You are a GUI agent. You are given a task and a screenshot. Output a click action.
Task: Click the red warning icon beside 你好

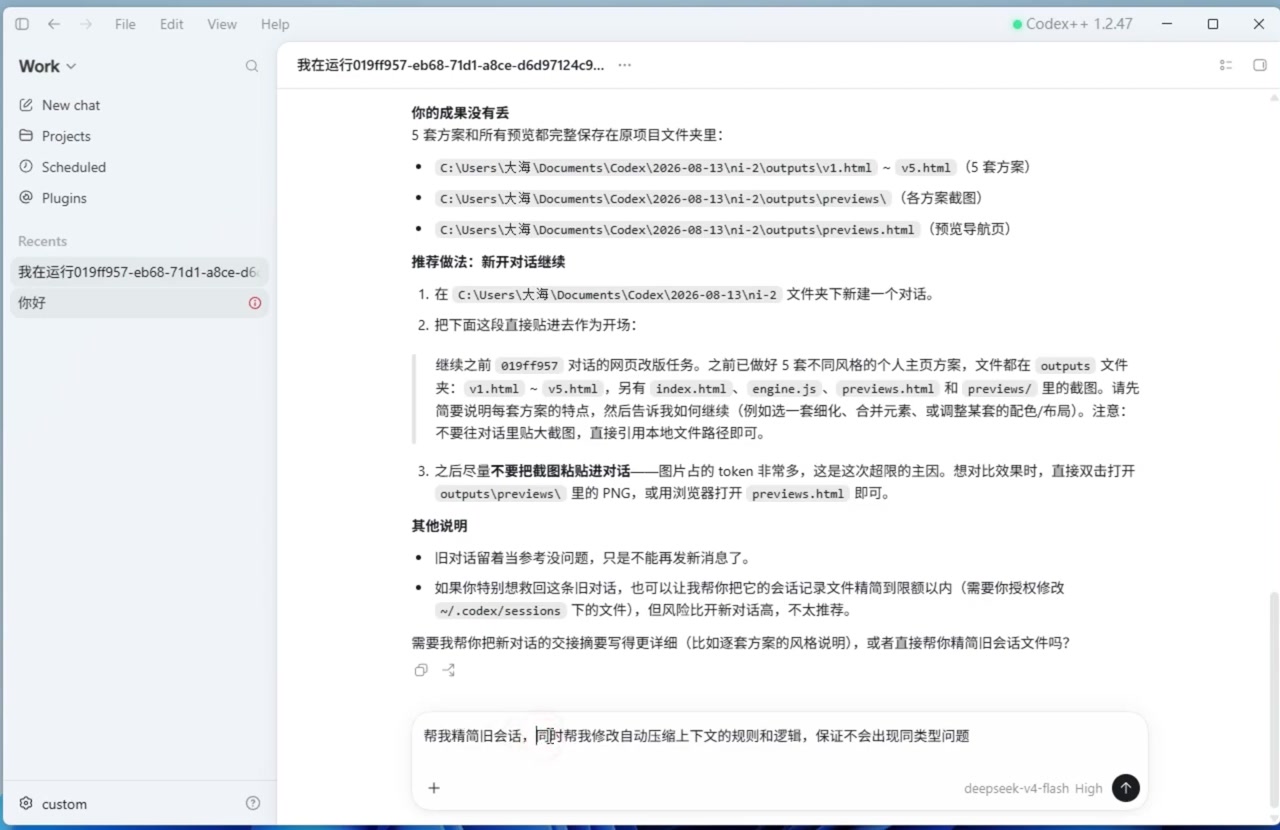(x=255, y=303)
